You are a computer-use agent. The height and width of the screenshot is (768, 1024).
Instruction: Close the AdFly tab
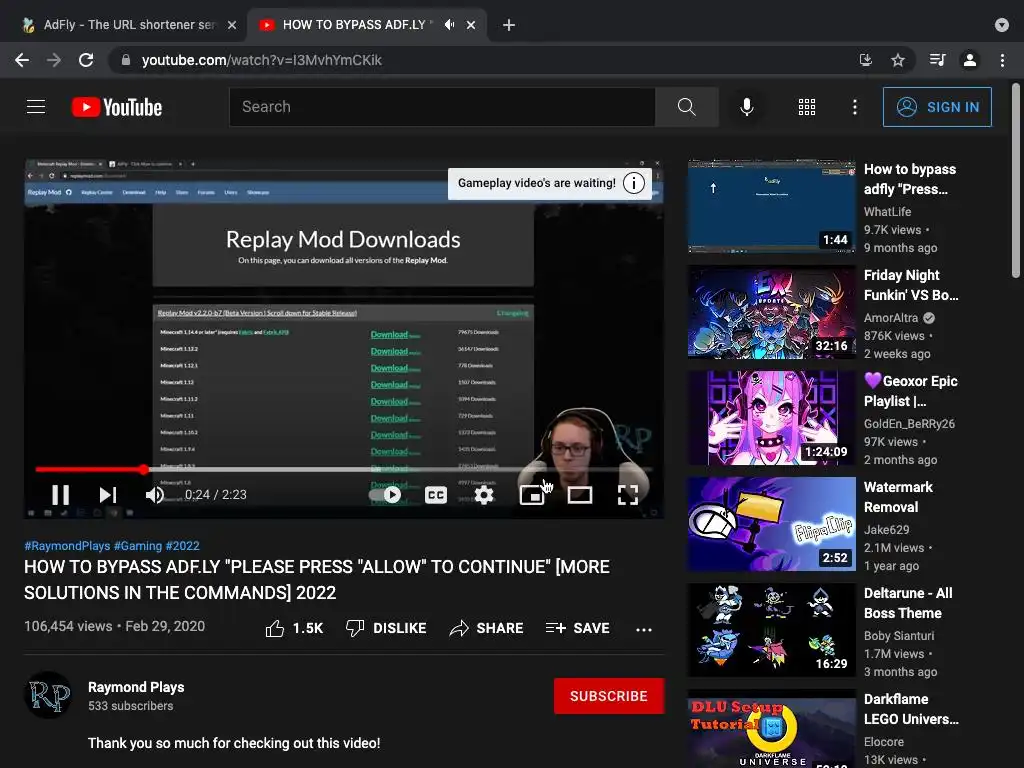(x=232, y=25)
